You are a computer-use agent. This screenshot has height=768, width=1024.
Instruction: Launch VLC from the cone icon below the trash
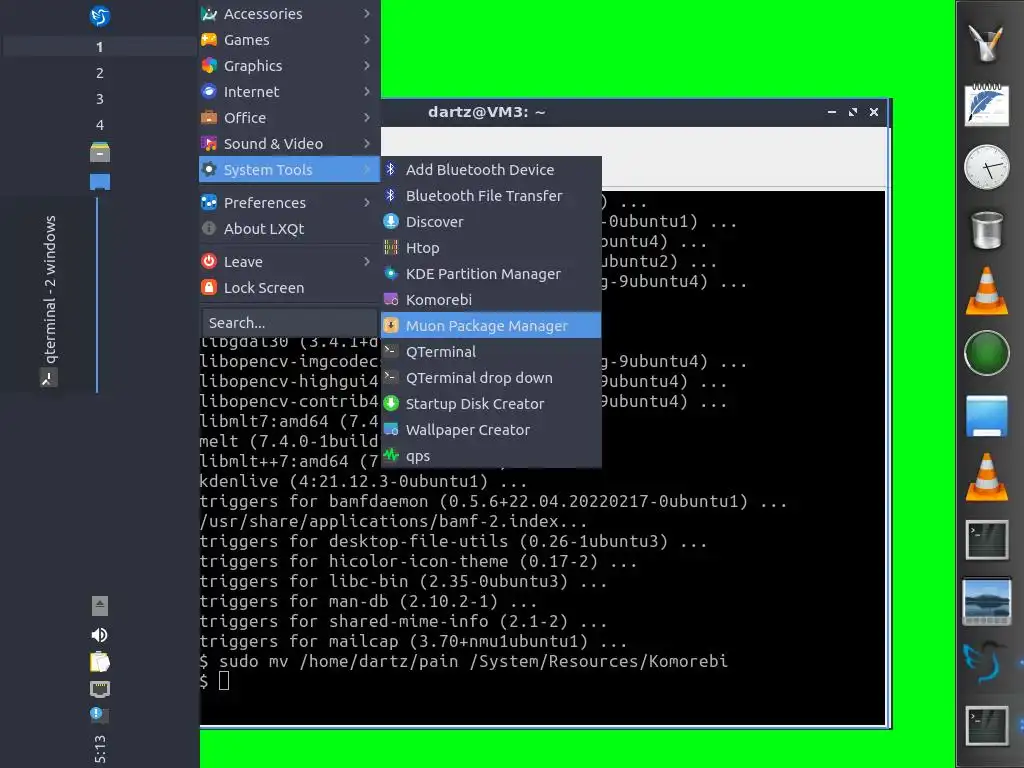coord(987,291)
